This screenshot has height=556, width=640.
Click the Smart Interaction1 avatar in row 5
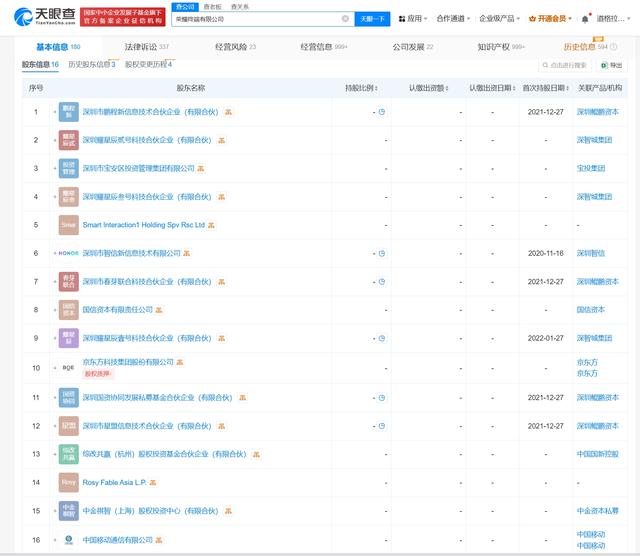69,225
